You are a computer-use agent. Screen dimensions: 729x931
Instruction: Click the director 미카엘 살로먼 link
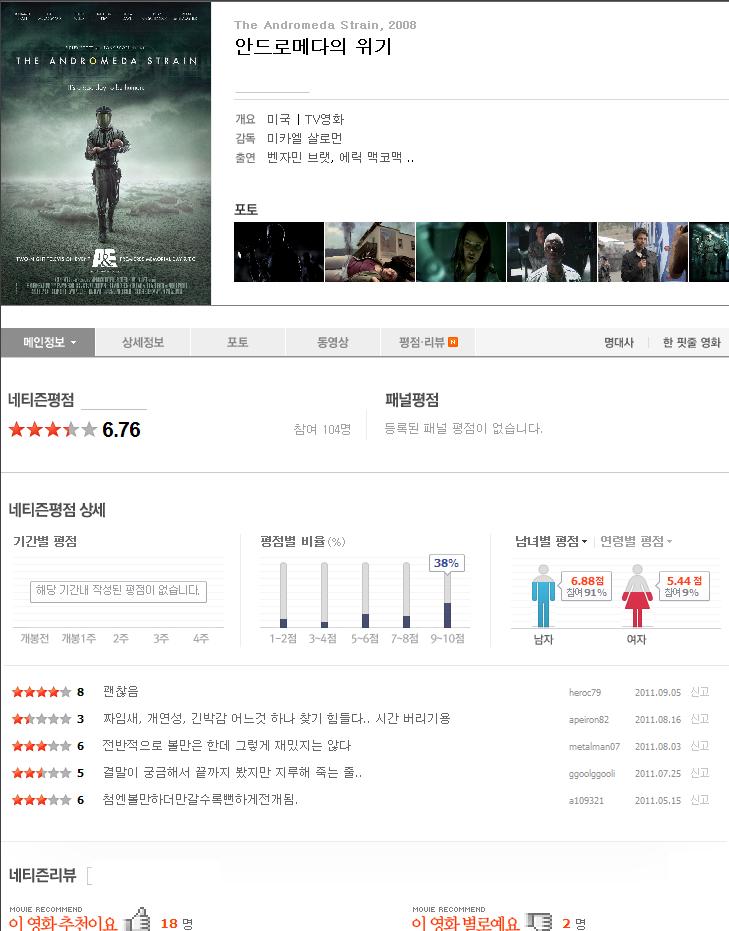tap(305, 138)
